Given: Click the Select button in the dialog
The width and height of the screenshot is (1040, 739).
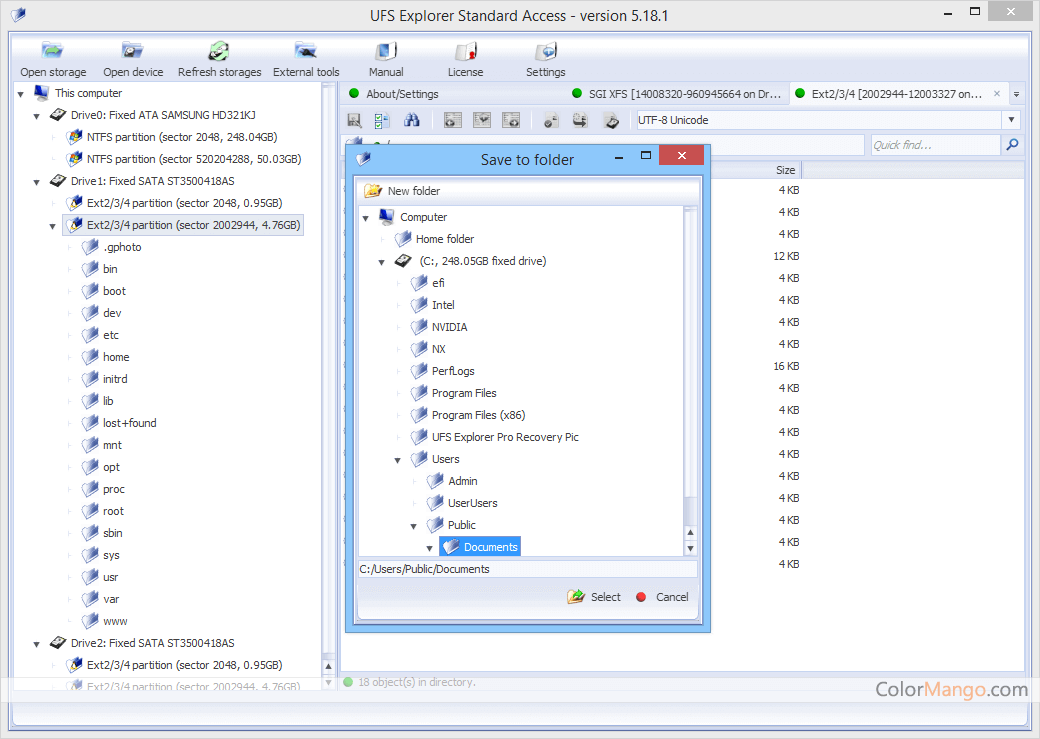Looking at the screenshot, I should pos(594,597).
